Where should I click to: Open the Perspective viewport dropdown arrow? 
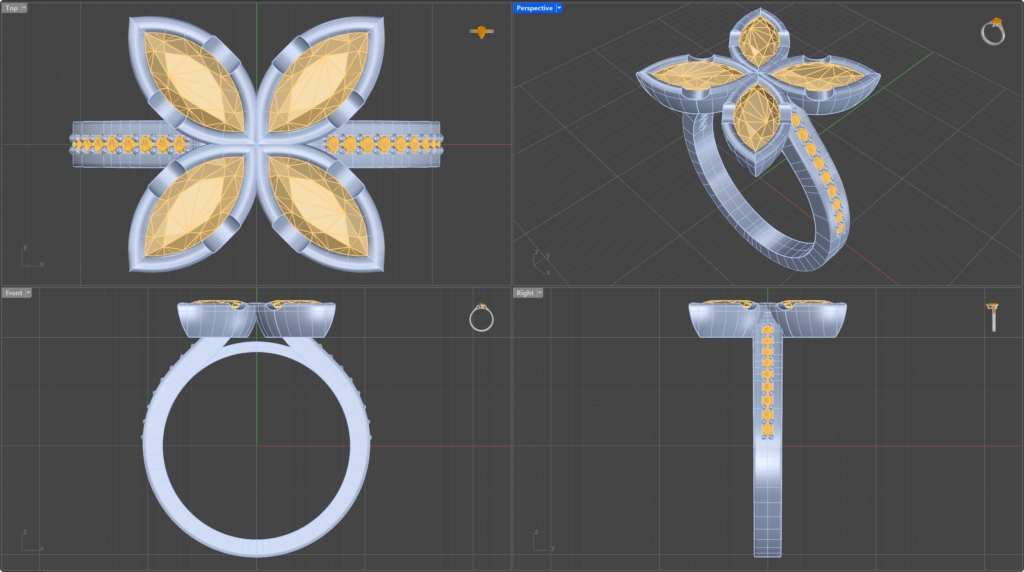[x=558, y=8]
